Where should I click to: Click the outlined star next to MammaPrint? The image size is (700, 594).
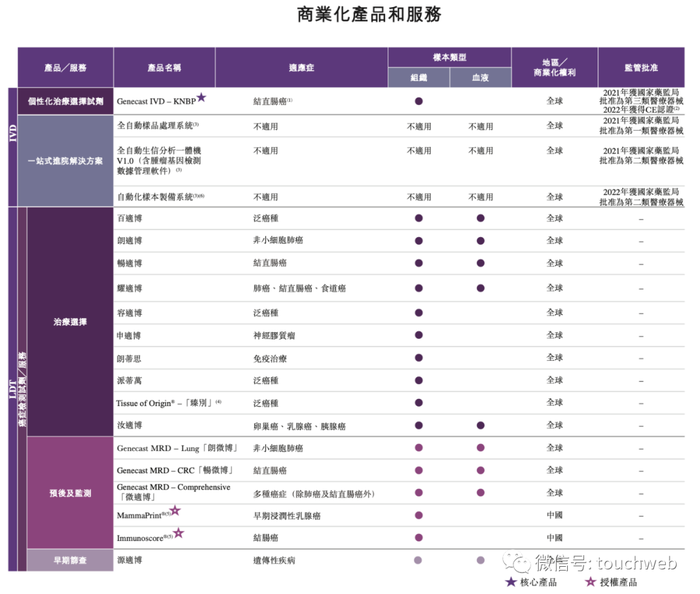tap(175, 510)
